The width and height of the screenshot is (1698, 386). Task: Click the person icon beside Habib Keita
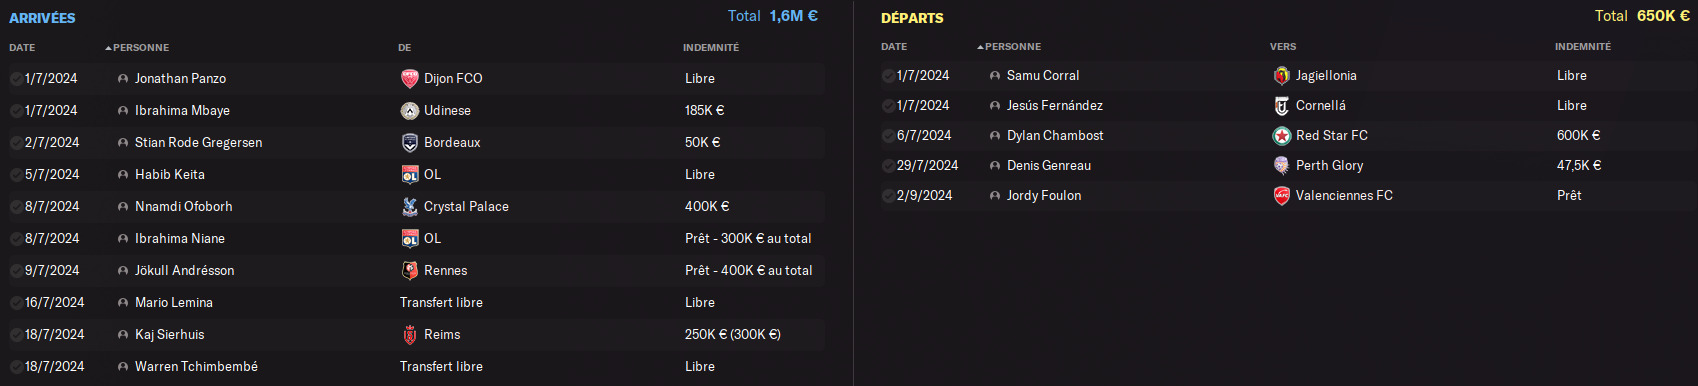coord(123,174)
